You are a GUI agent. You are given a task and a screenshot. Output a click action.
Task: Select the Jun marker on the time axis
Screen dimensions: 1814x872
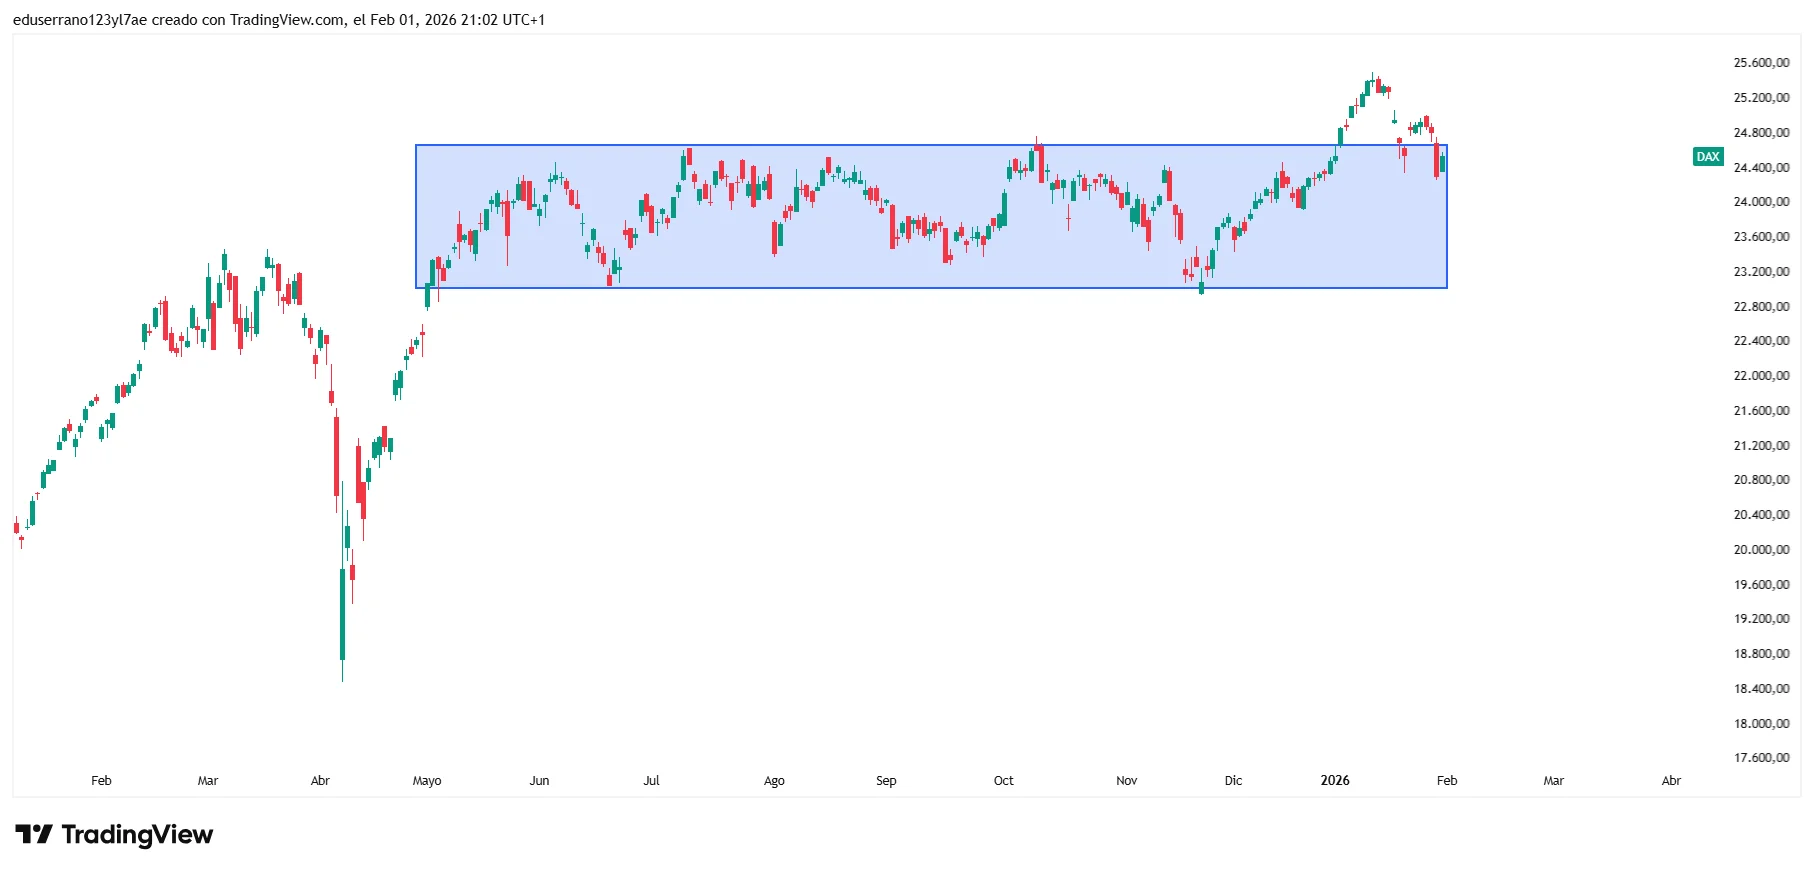(x=539, y=781)
